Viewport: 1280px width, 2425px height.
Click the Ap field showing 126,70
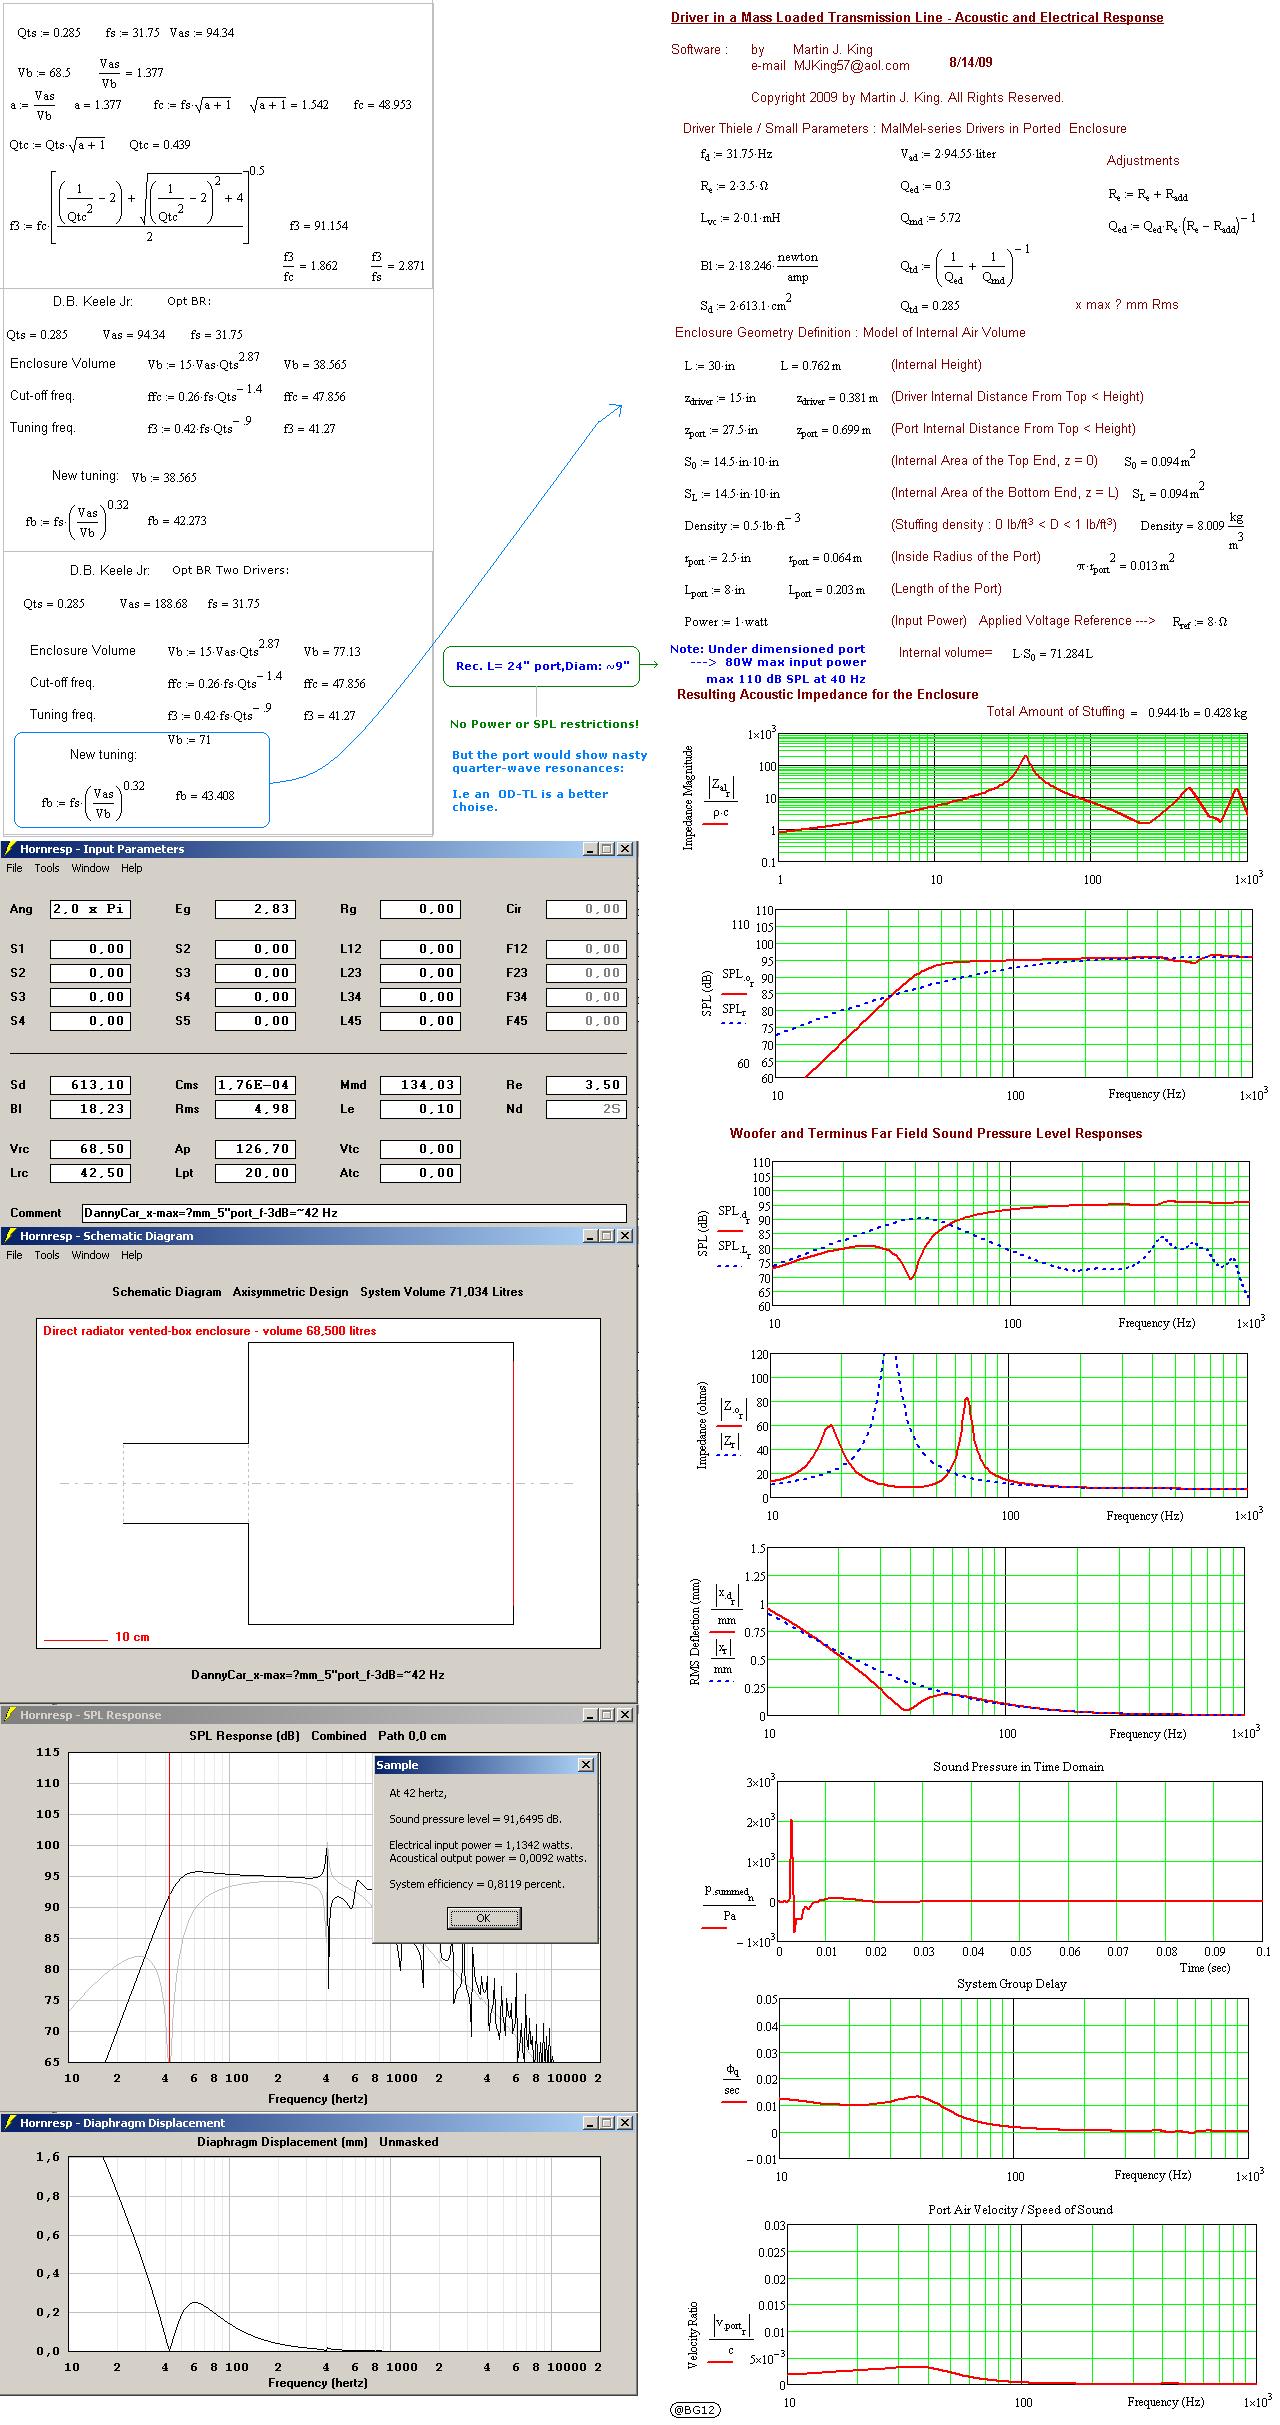click(x=255, y=1149)
